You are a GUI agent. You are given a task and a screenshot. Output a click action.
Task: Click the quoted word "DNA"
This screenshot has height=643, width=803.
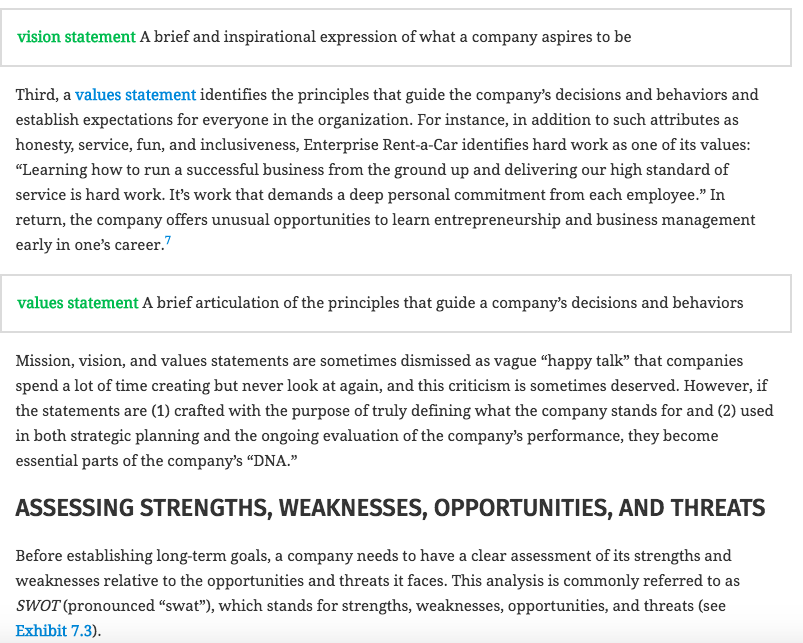[x=271, y=461]
